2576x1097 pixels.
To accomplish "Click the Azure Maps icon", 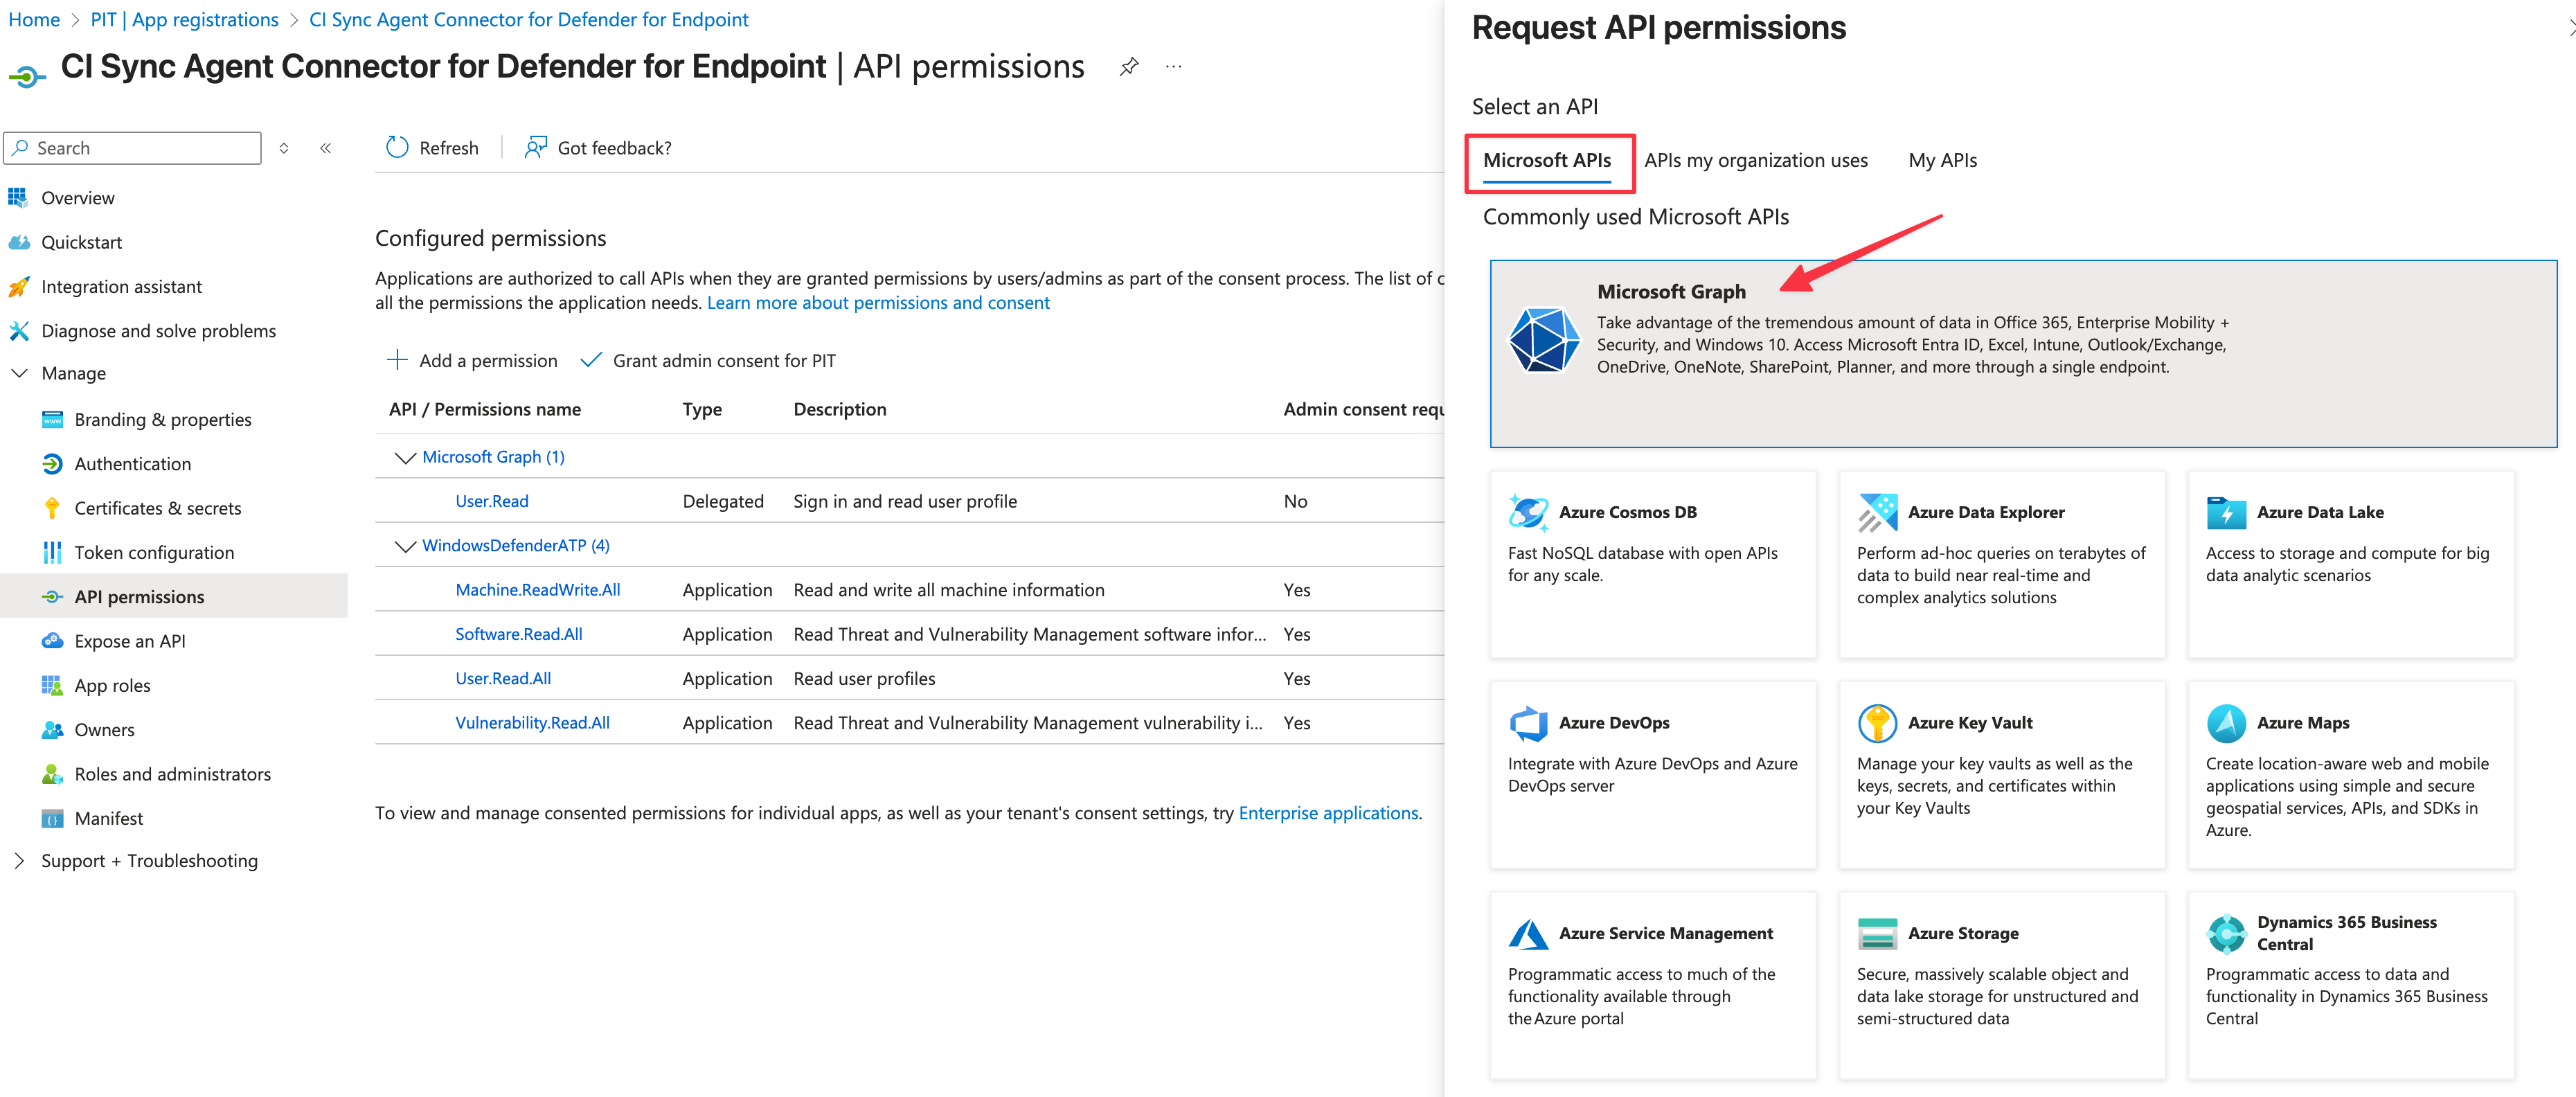I will pos(2226,723).
